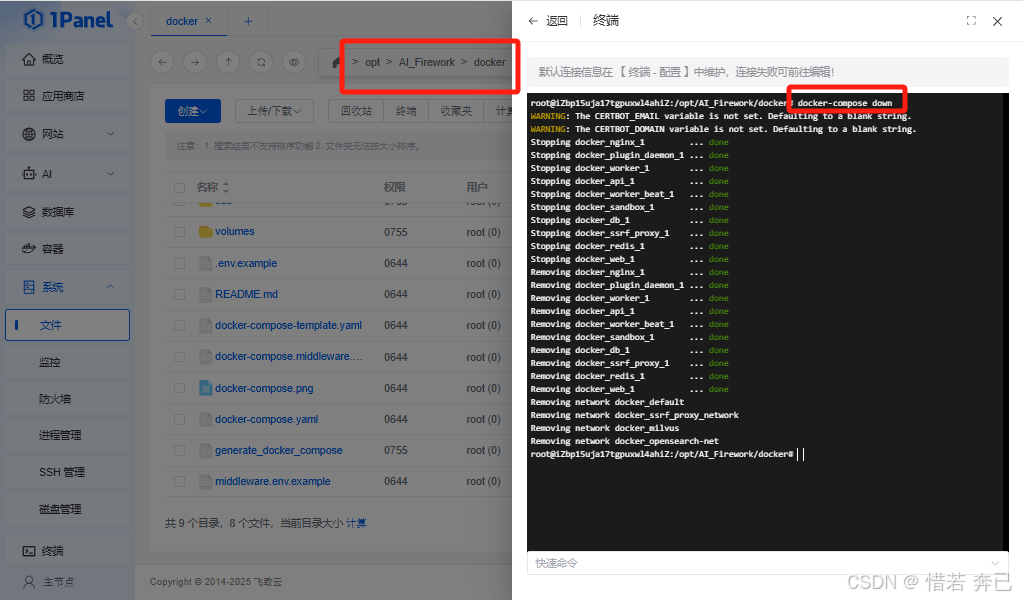Collapse the 系统 menu
The image size is (1023, 600).
67,287
